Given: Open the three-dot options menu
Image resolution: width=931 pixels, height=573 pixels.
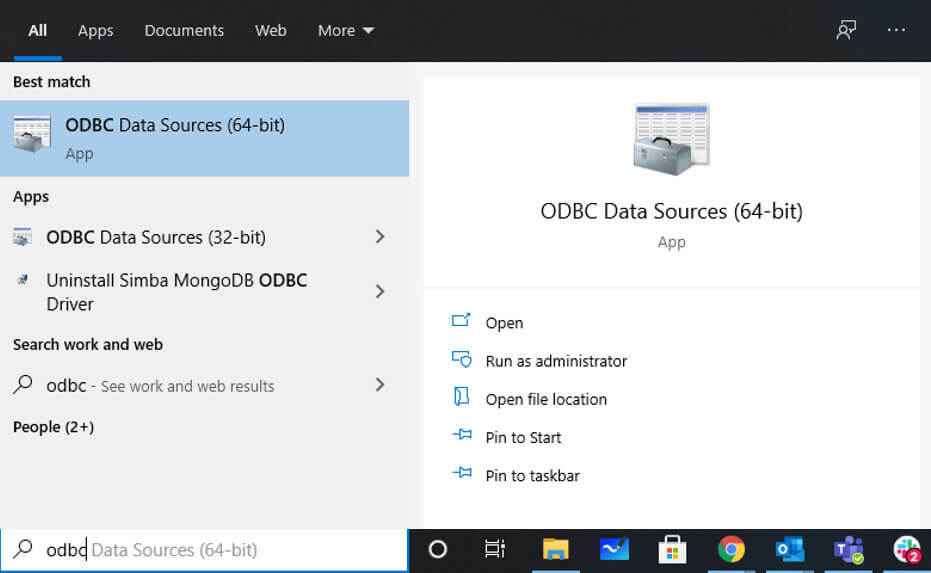Looking at the screenshot, I should [x=896, y=30].
